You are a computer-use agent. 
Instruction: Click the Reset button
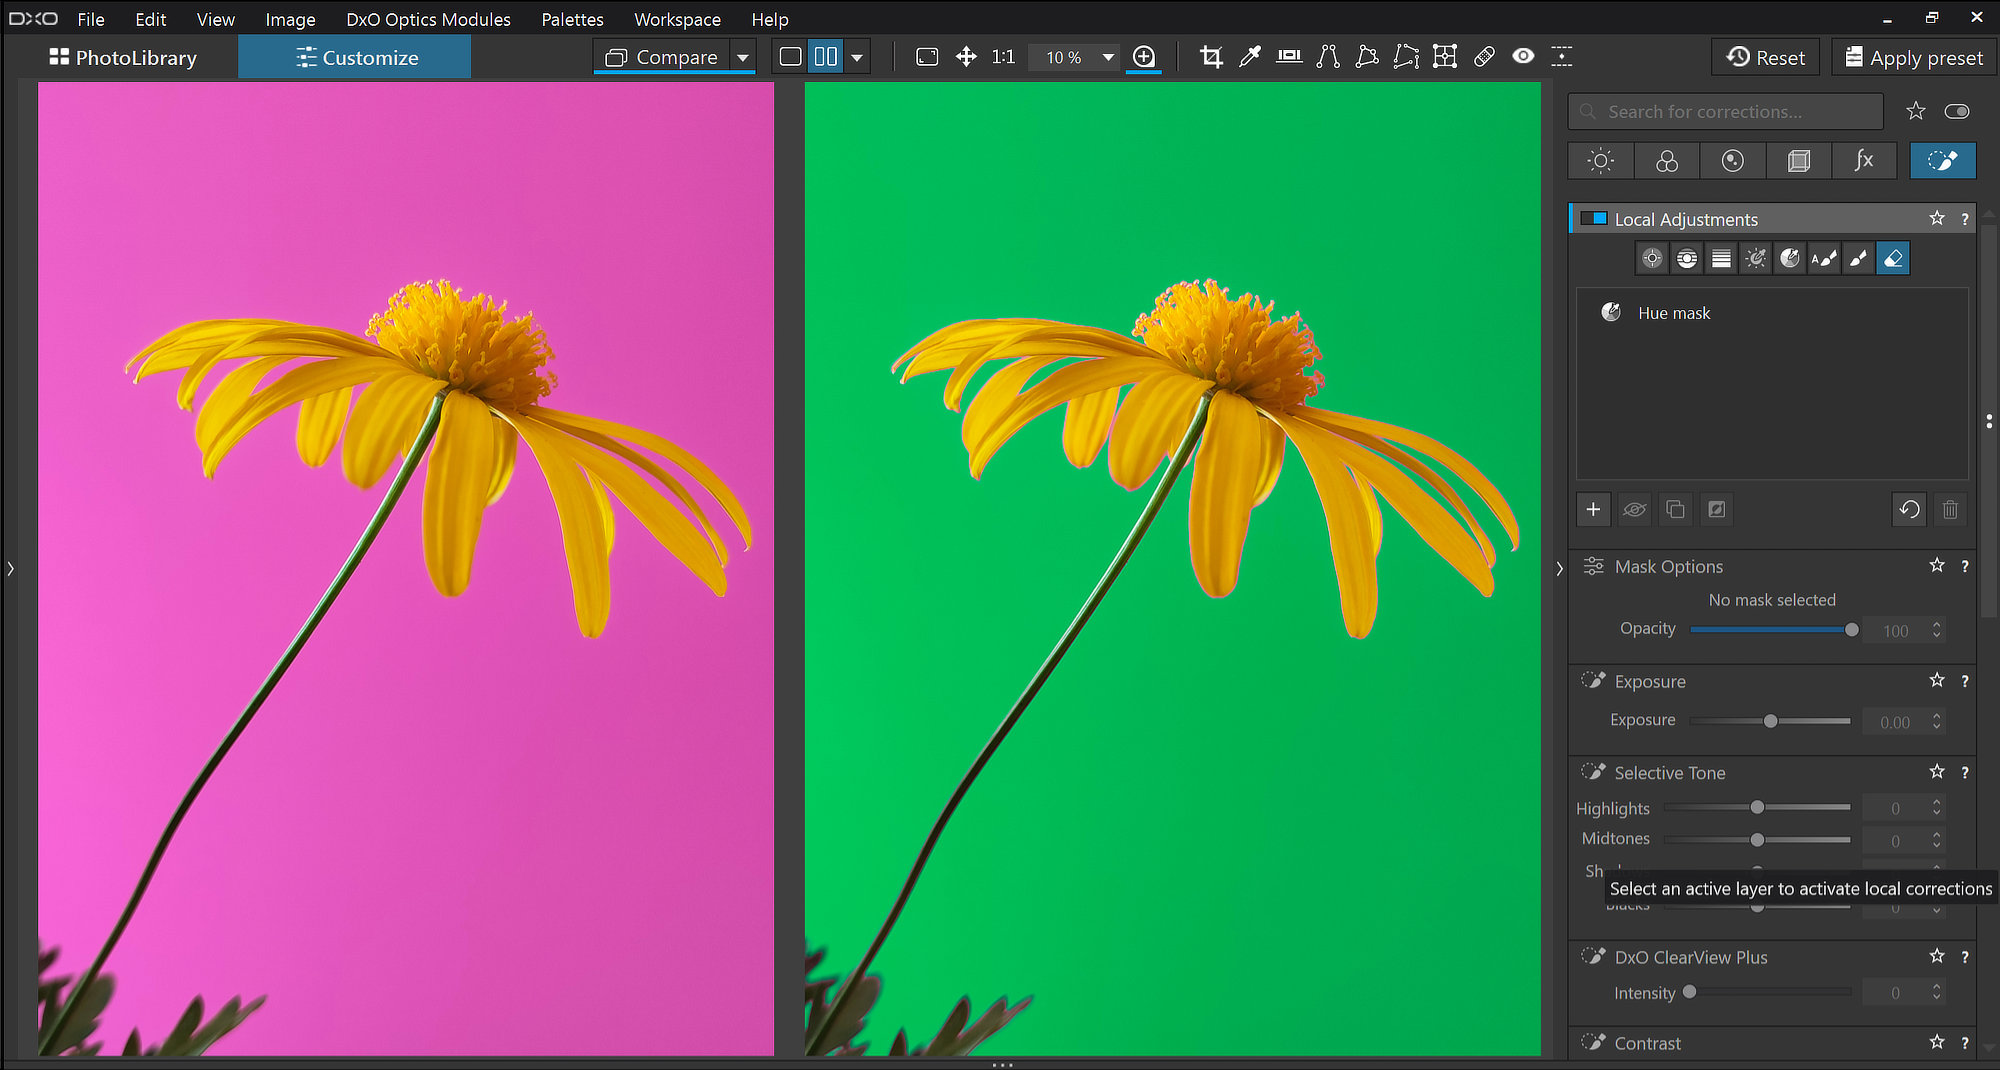[1766, 57]
